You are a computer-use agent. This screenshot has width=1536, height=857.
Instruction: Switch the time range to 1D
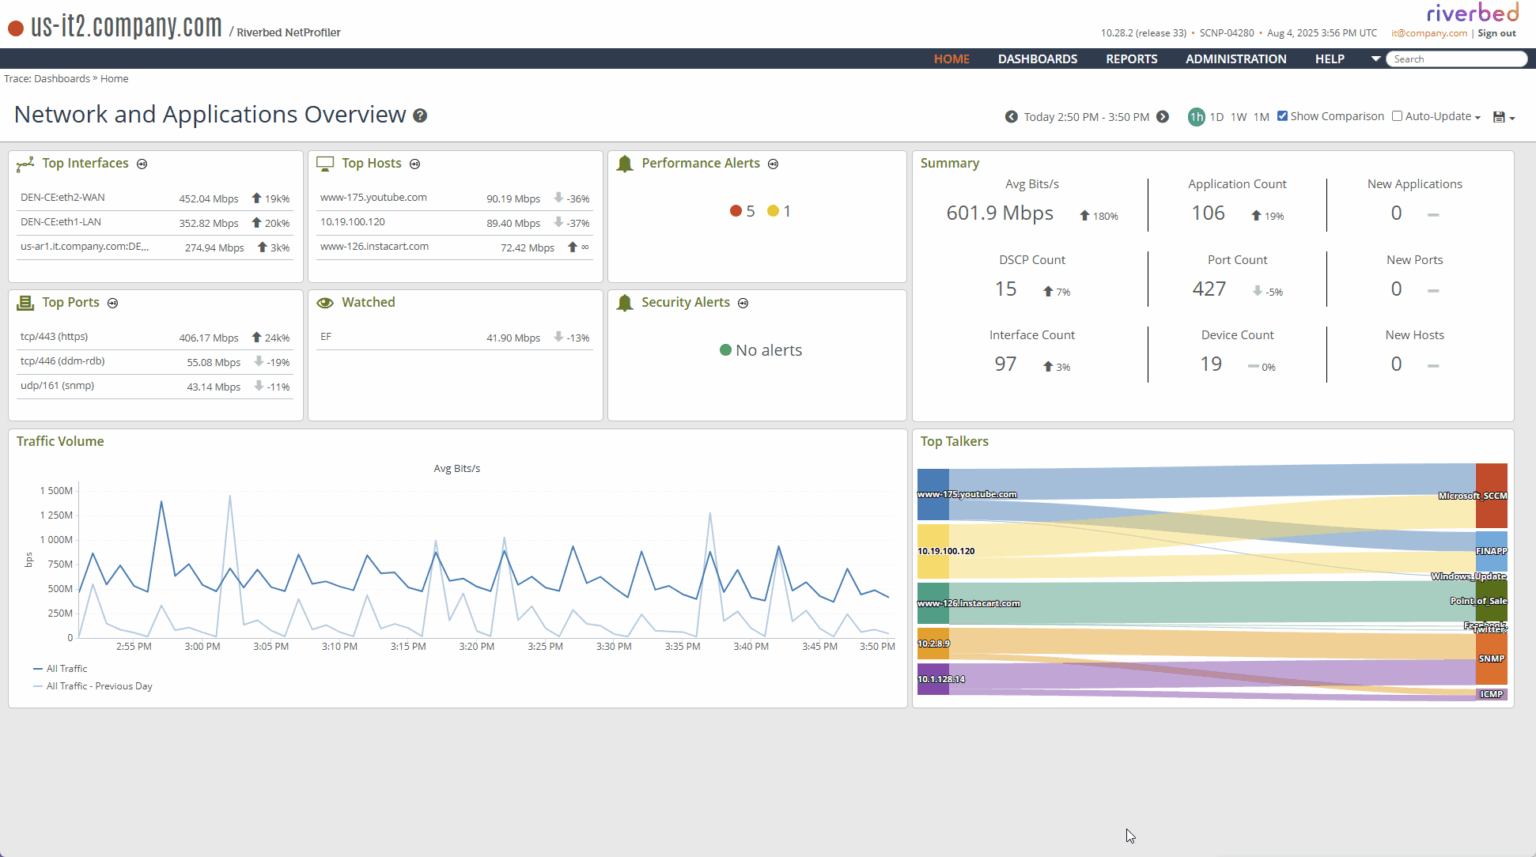click(x=1219, y=116)
